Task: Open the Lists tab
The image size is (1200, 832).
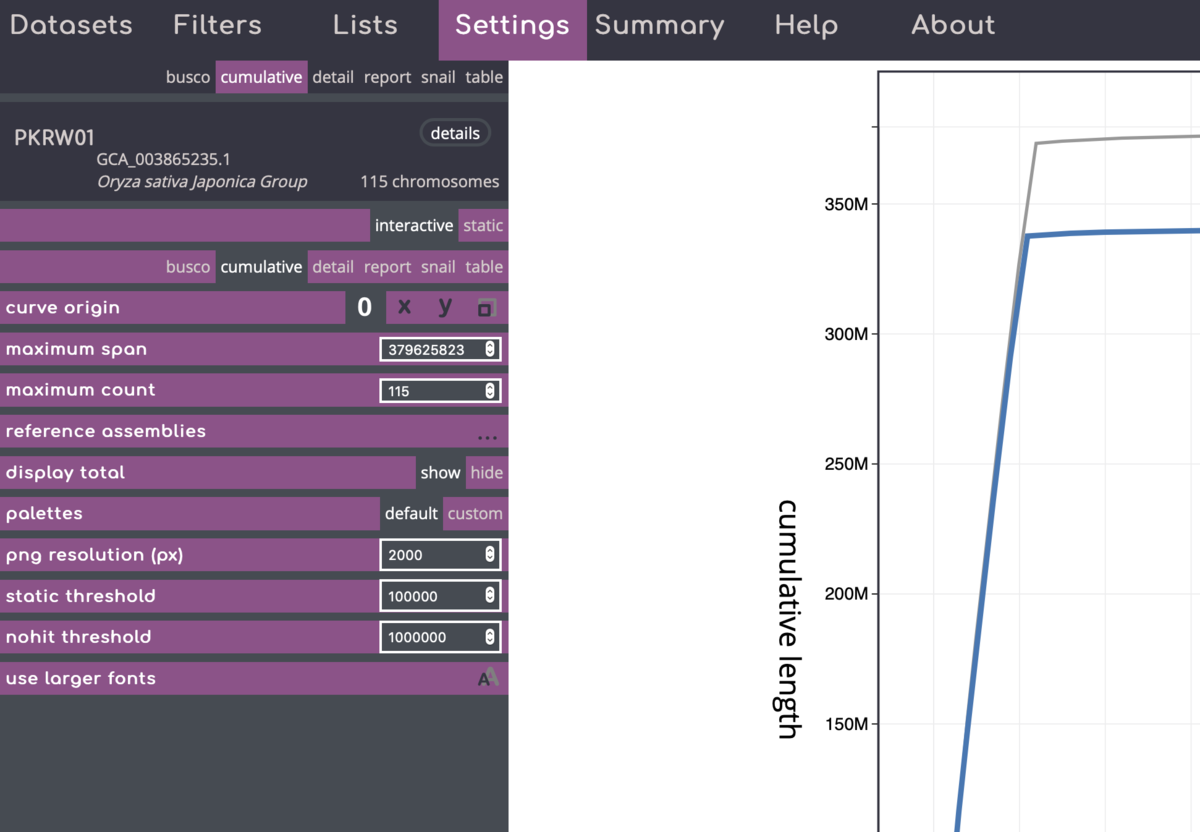Action: (365, 25)
